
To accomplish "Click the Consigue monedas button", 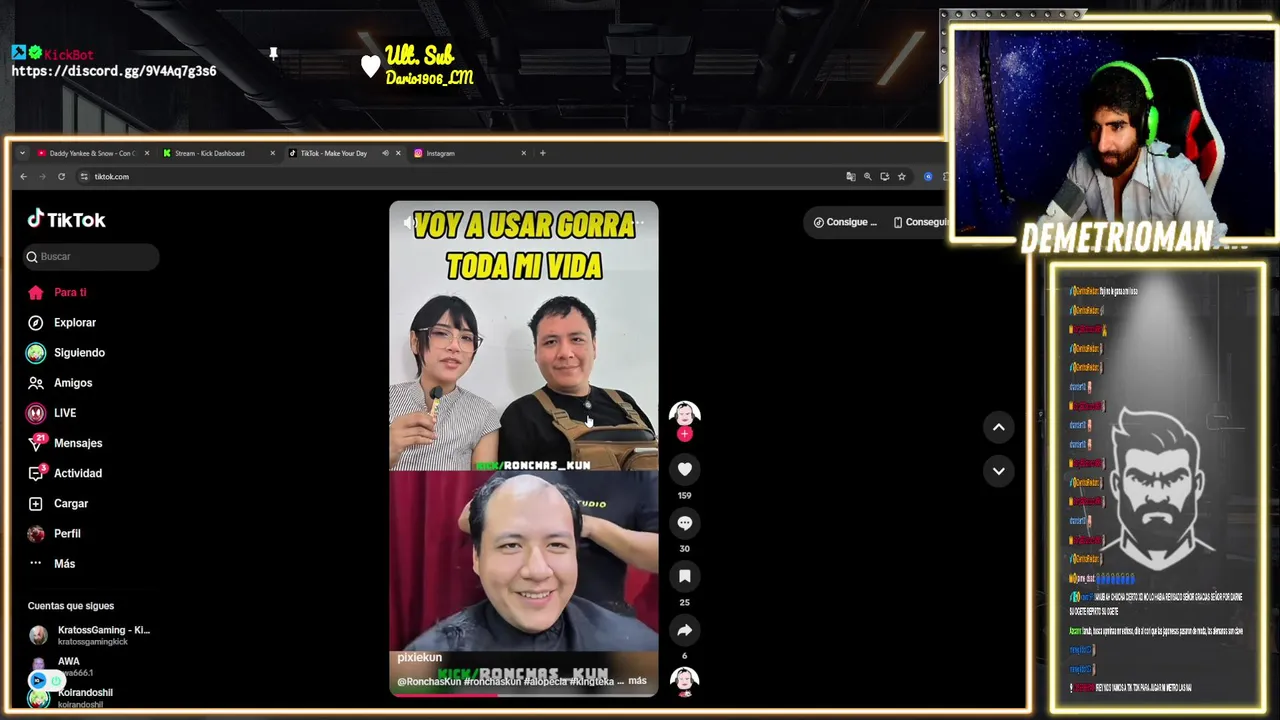I will (x=845, y=222).
